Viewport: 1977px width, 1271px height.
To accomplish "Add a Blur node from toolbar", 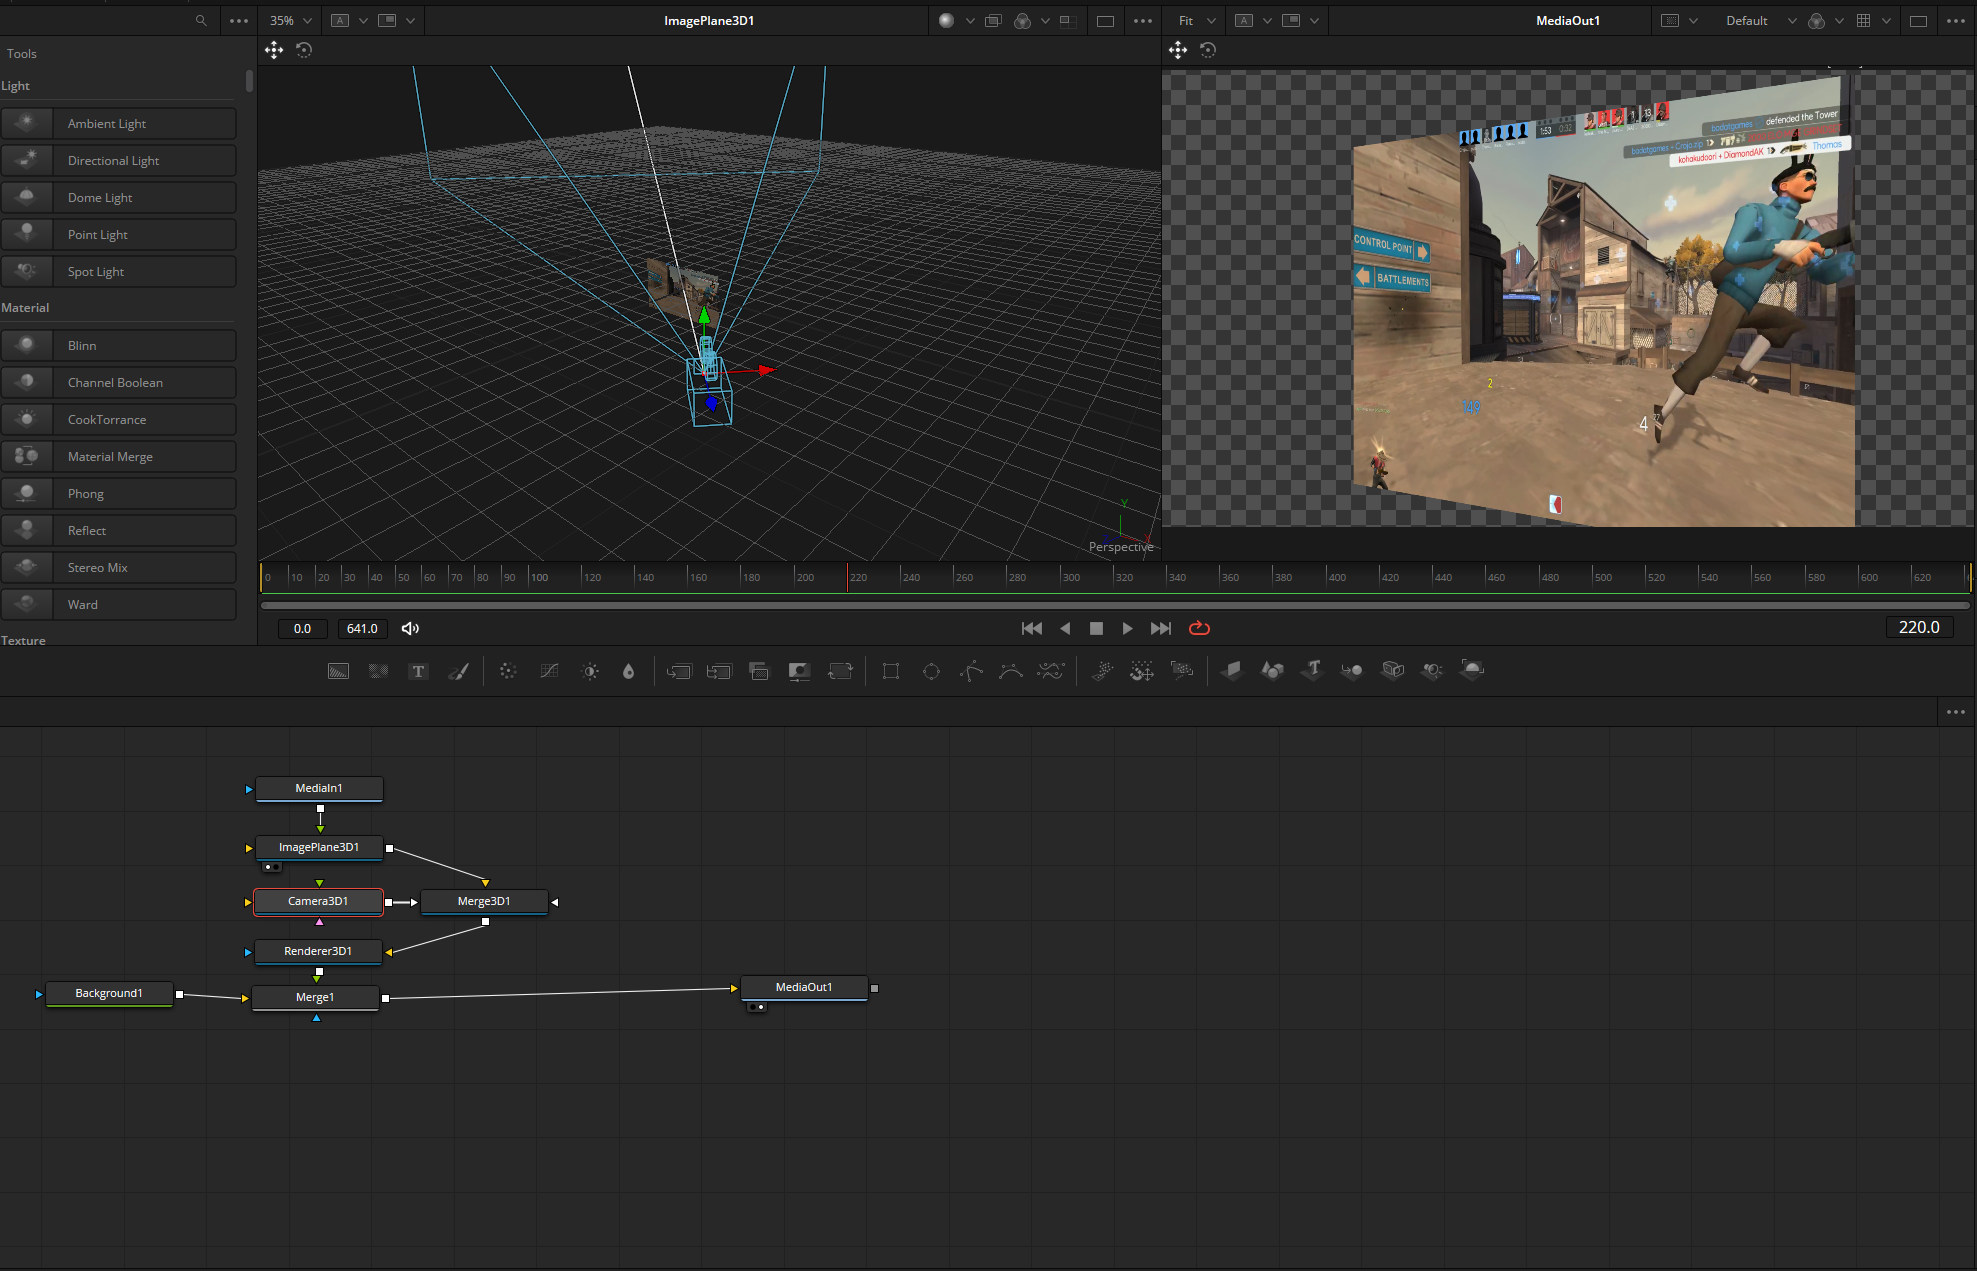I will coord(628,671).
